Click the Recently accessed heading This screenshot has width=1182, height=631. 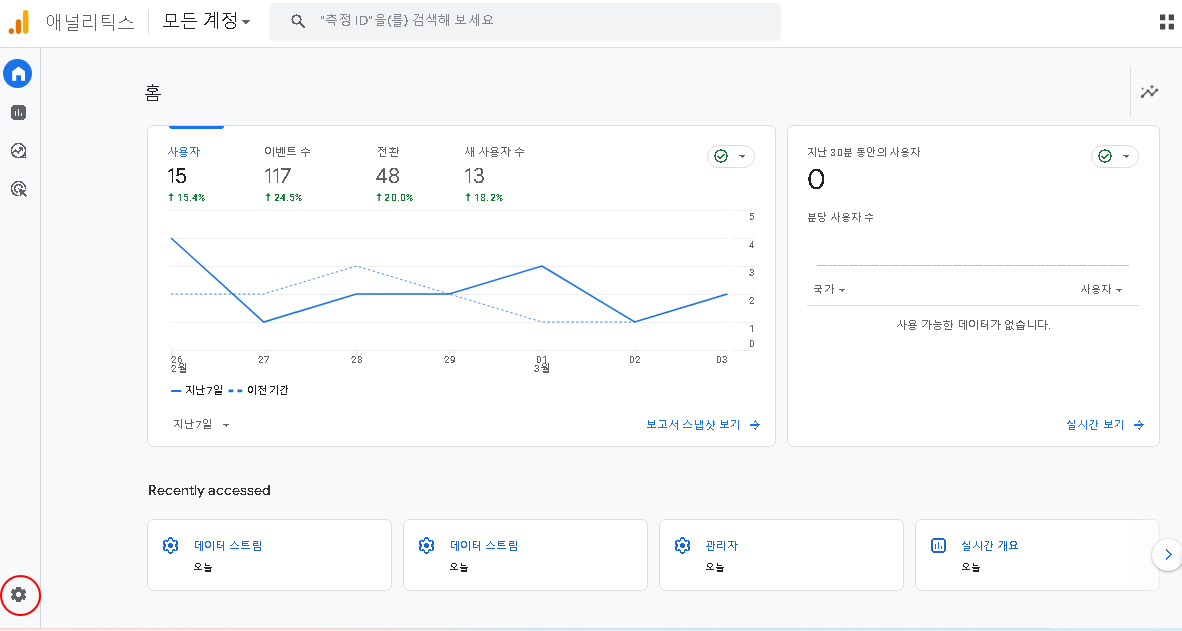click(x=209, y=490)
